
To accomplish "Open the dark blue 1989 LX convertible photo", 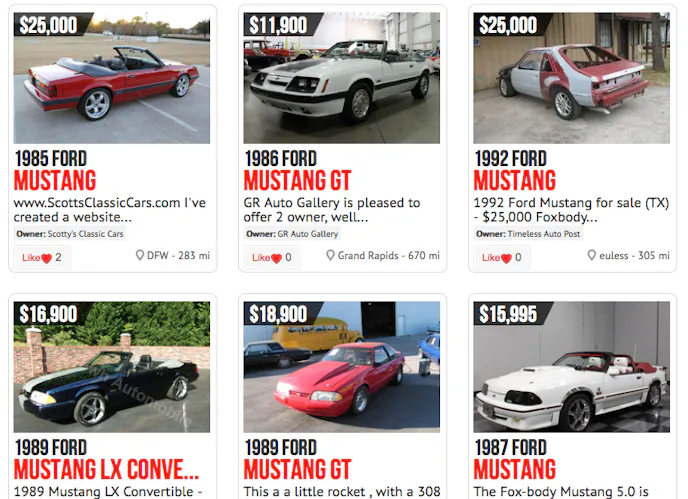I will tap(112, 367).
